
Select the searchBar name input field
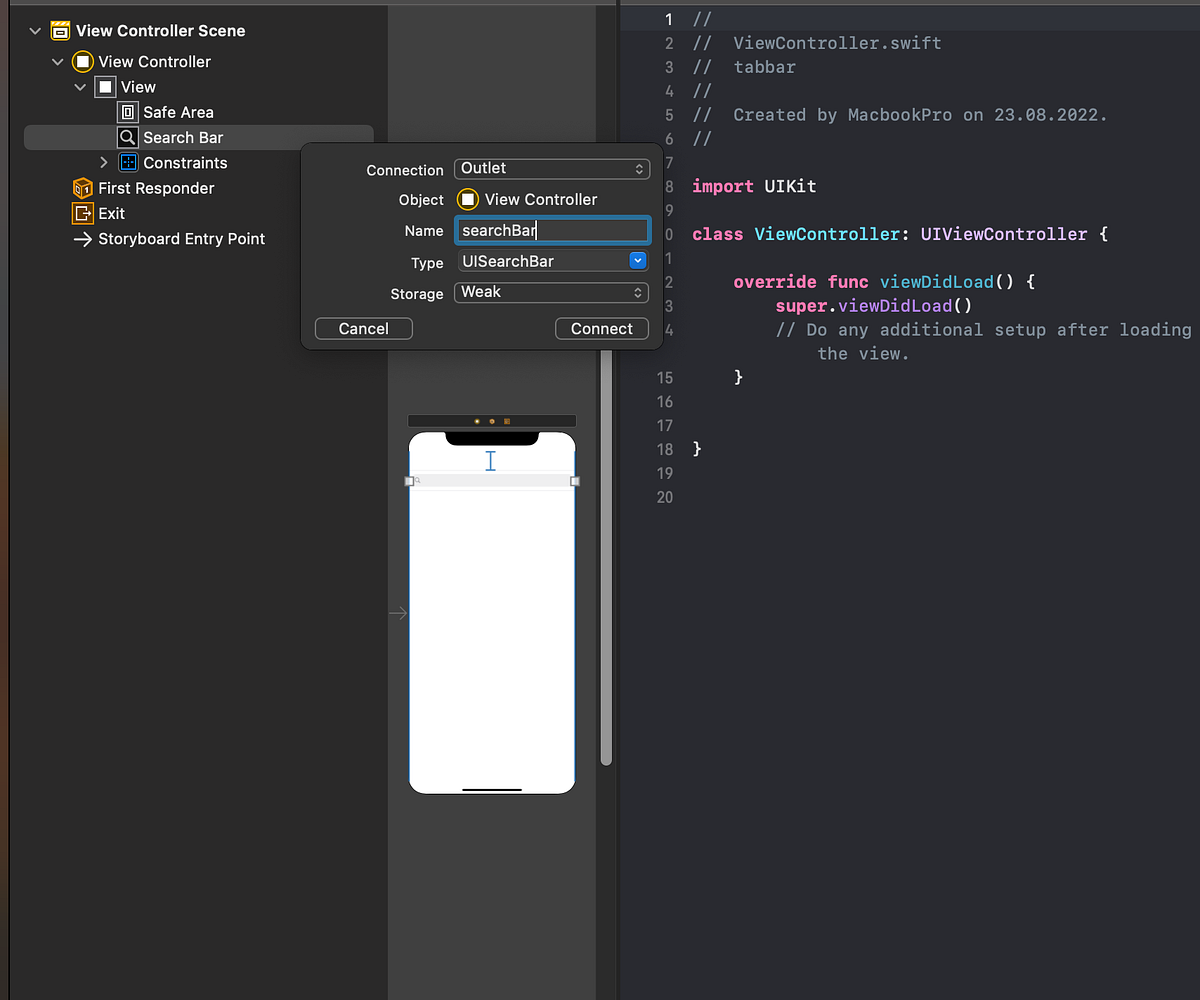click(x=552, y=230)
